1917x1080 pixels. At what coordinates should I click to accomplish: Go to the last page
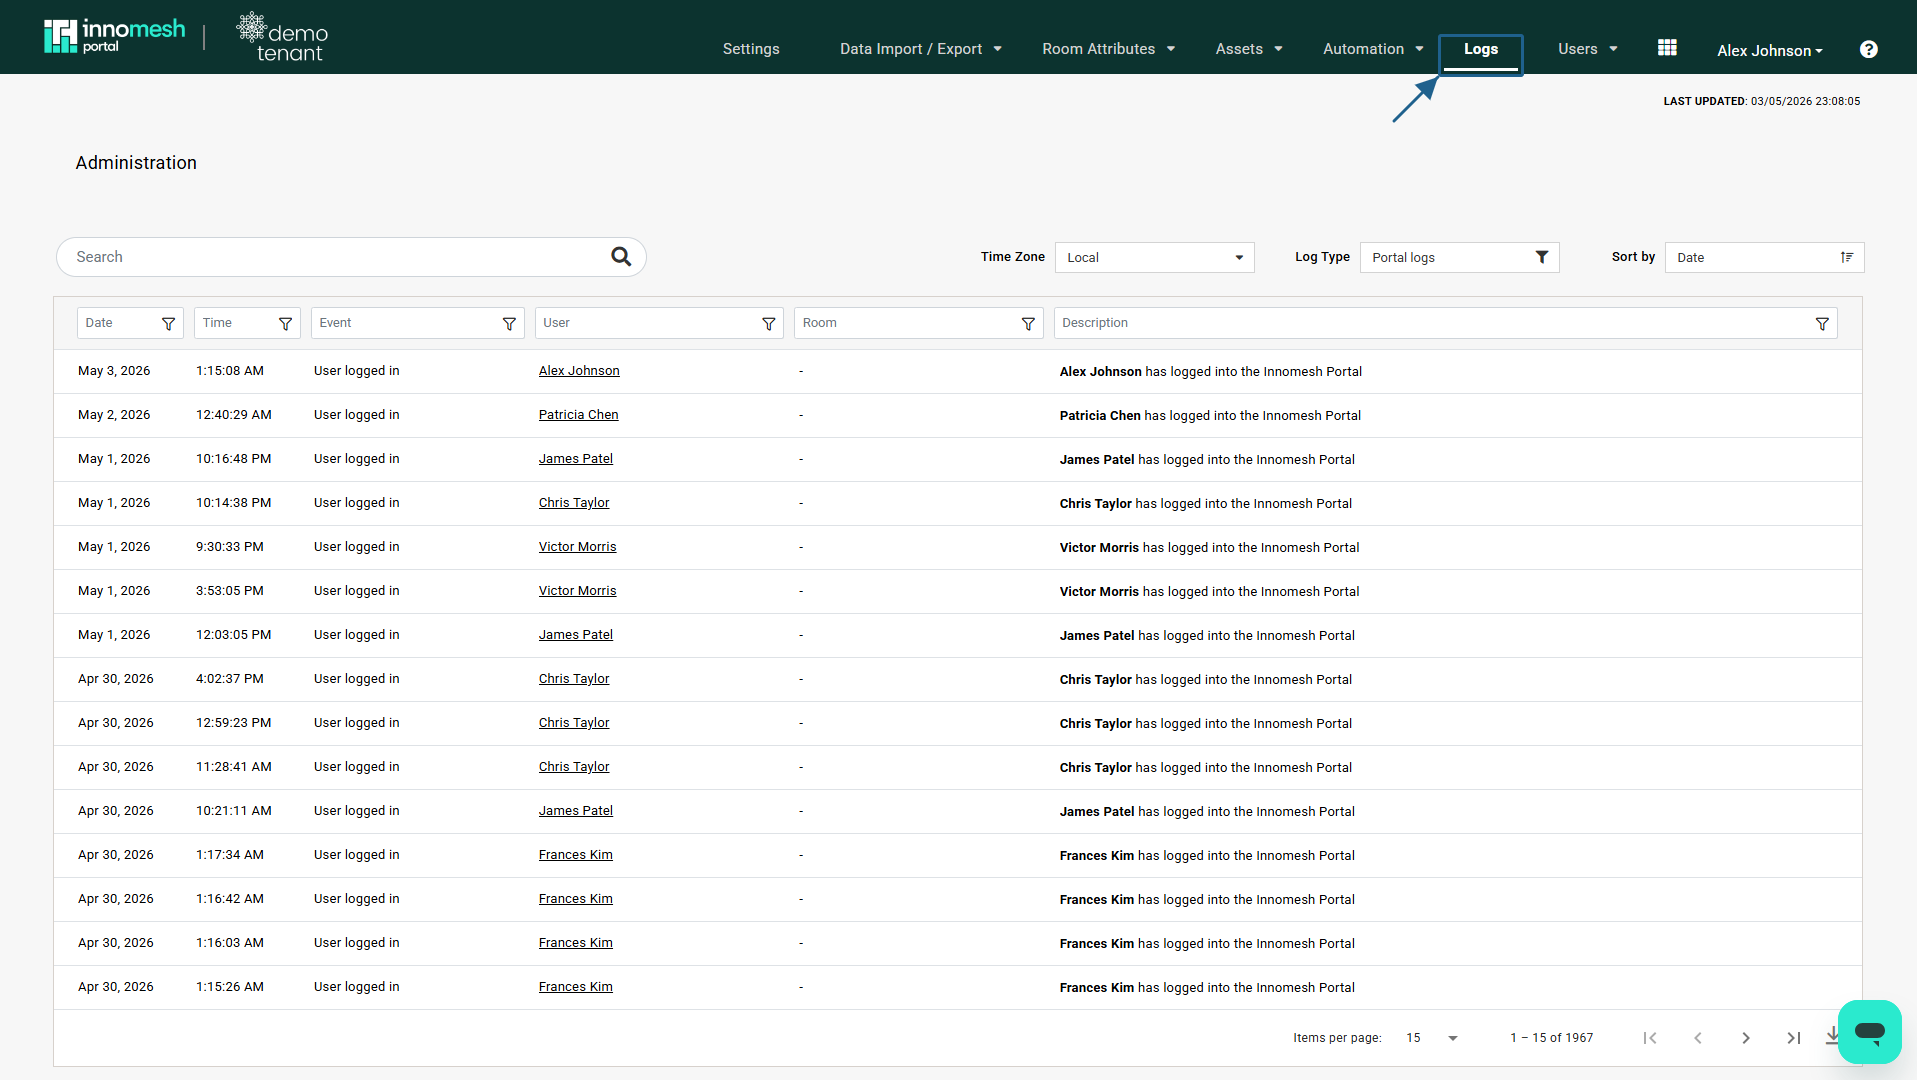click(x=1794, y=1038)
